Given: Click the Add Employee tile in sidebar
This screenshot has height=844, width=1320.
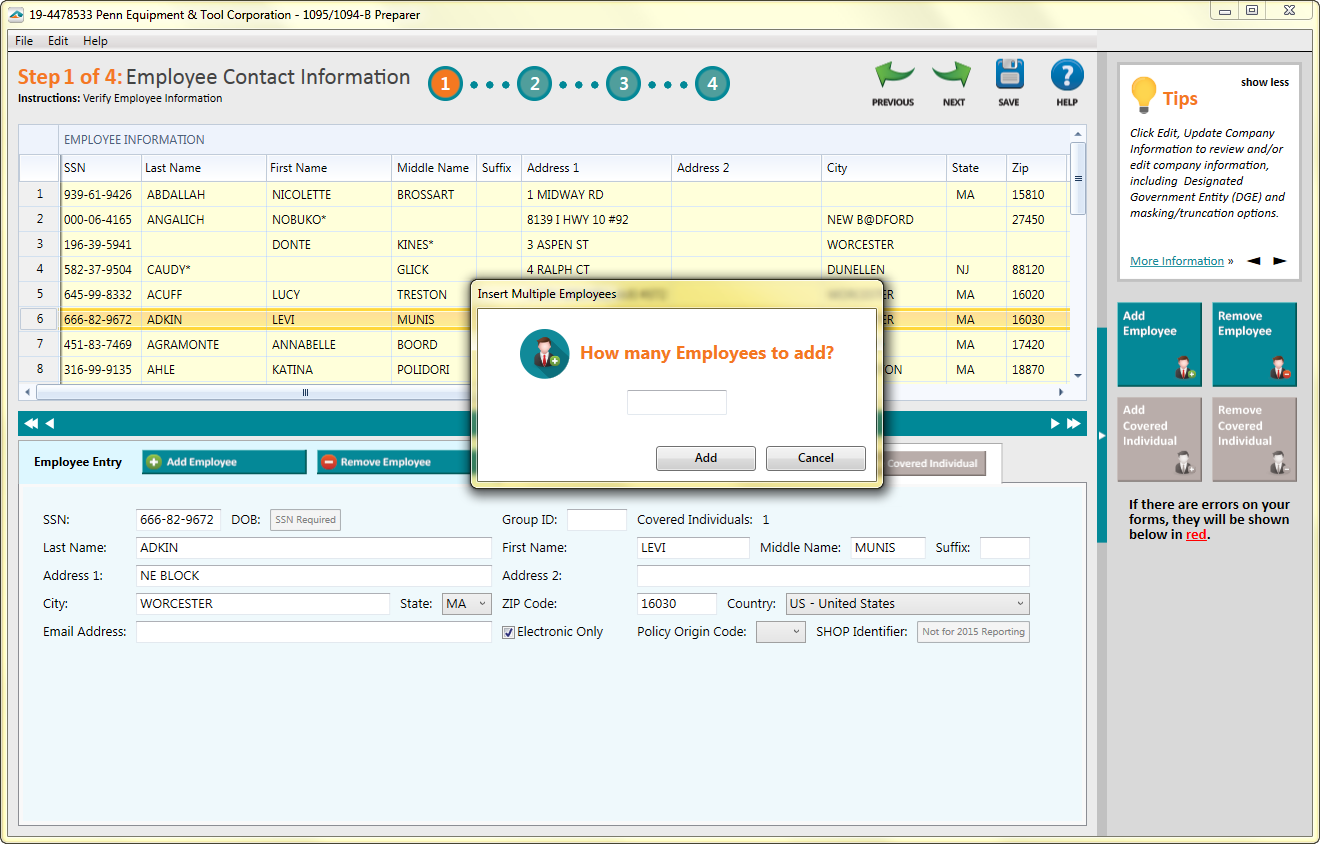Looking at the screenshot, I should coord(1159,345).
